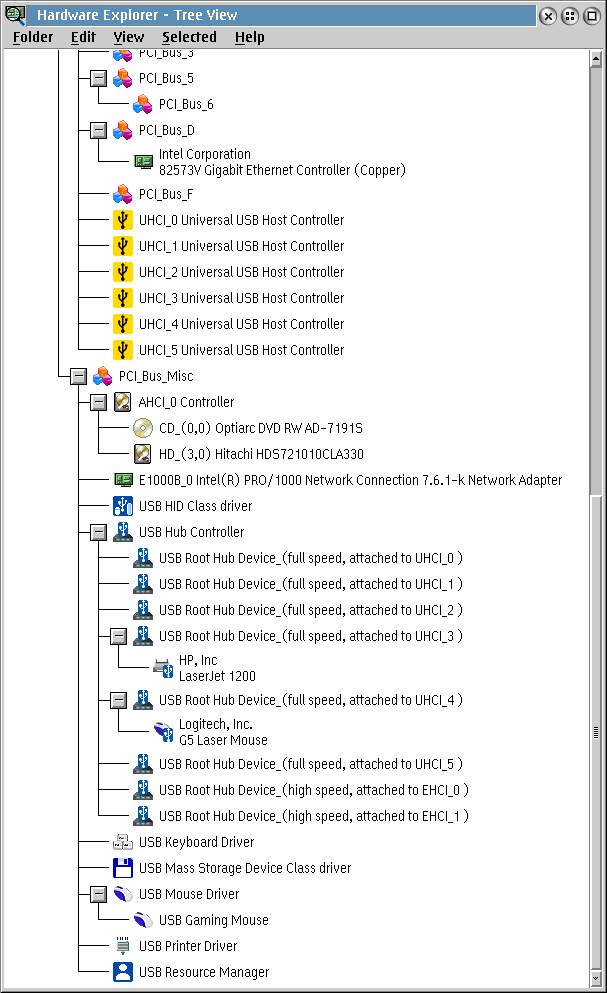Collapse the AHCI_0 Controller node
607x993 pixels.
98,402
